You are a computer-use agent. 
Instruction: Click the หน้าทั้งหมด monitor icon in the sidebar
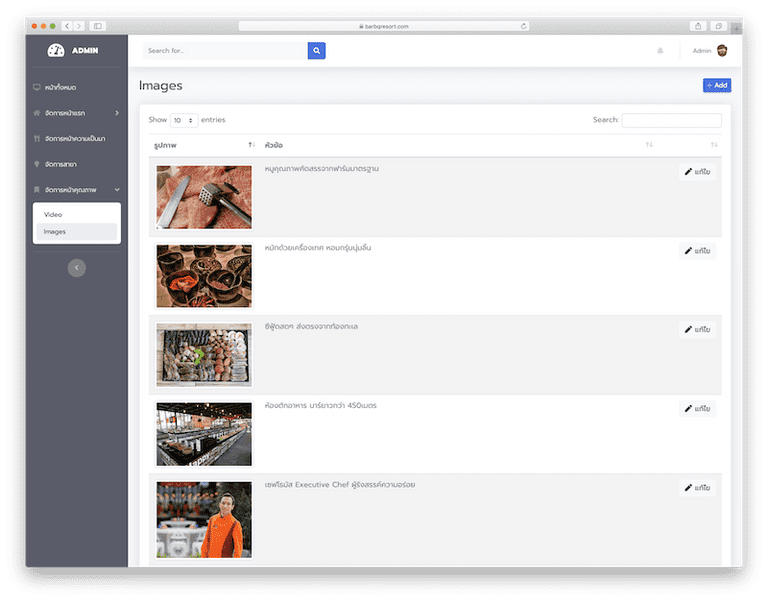[37, 87]
